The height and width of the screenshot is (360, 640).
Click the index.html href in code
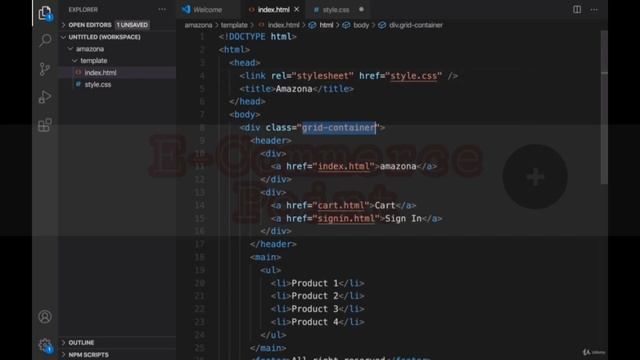344,167
